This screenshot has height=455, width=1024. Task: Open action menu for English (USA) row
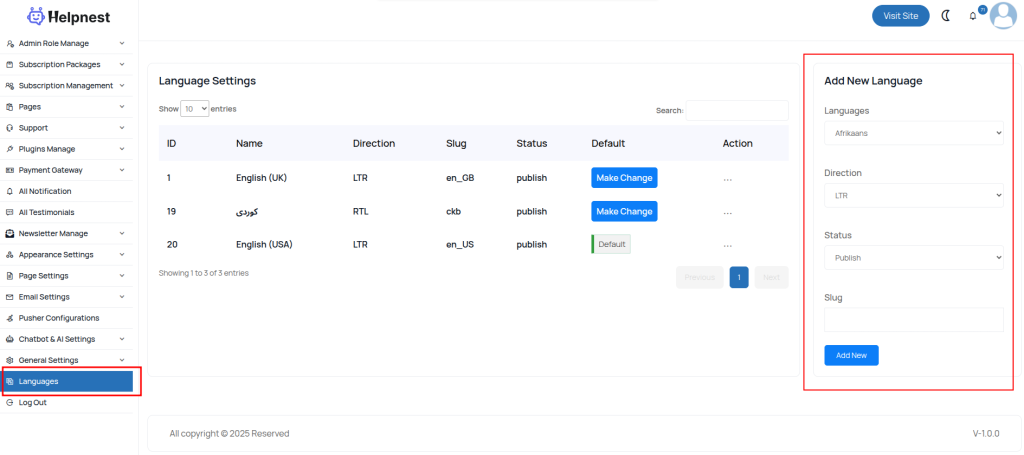(x=728, y=245)
